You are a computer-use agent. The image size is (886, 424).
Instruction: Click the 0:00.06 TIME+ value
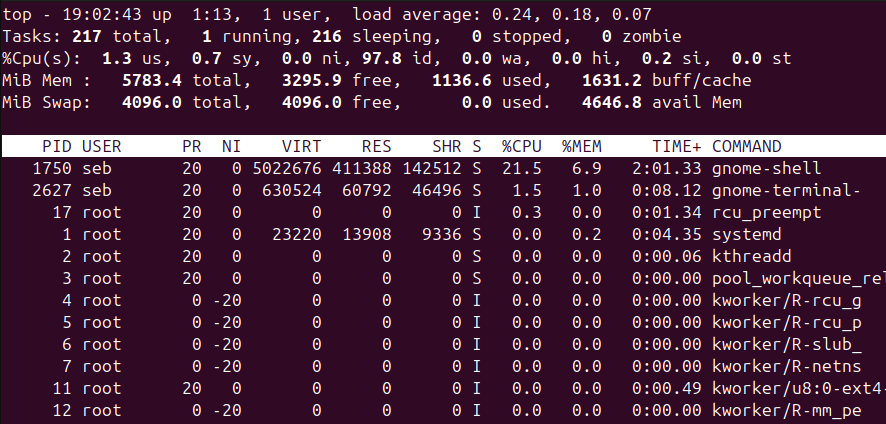[x=667, y=257]
